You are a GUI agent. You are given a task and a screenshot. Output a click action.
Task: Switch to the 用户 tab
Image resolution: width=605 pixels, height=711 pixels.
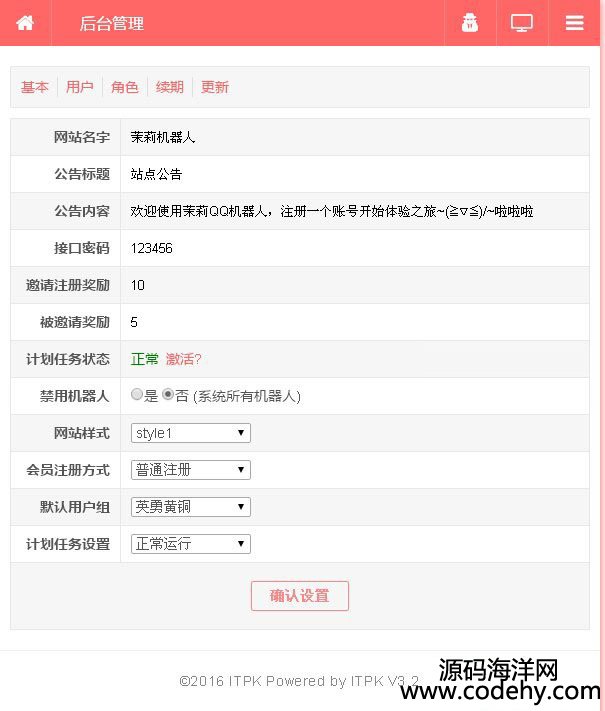[x=79, y=87]
